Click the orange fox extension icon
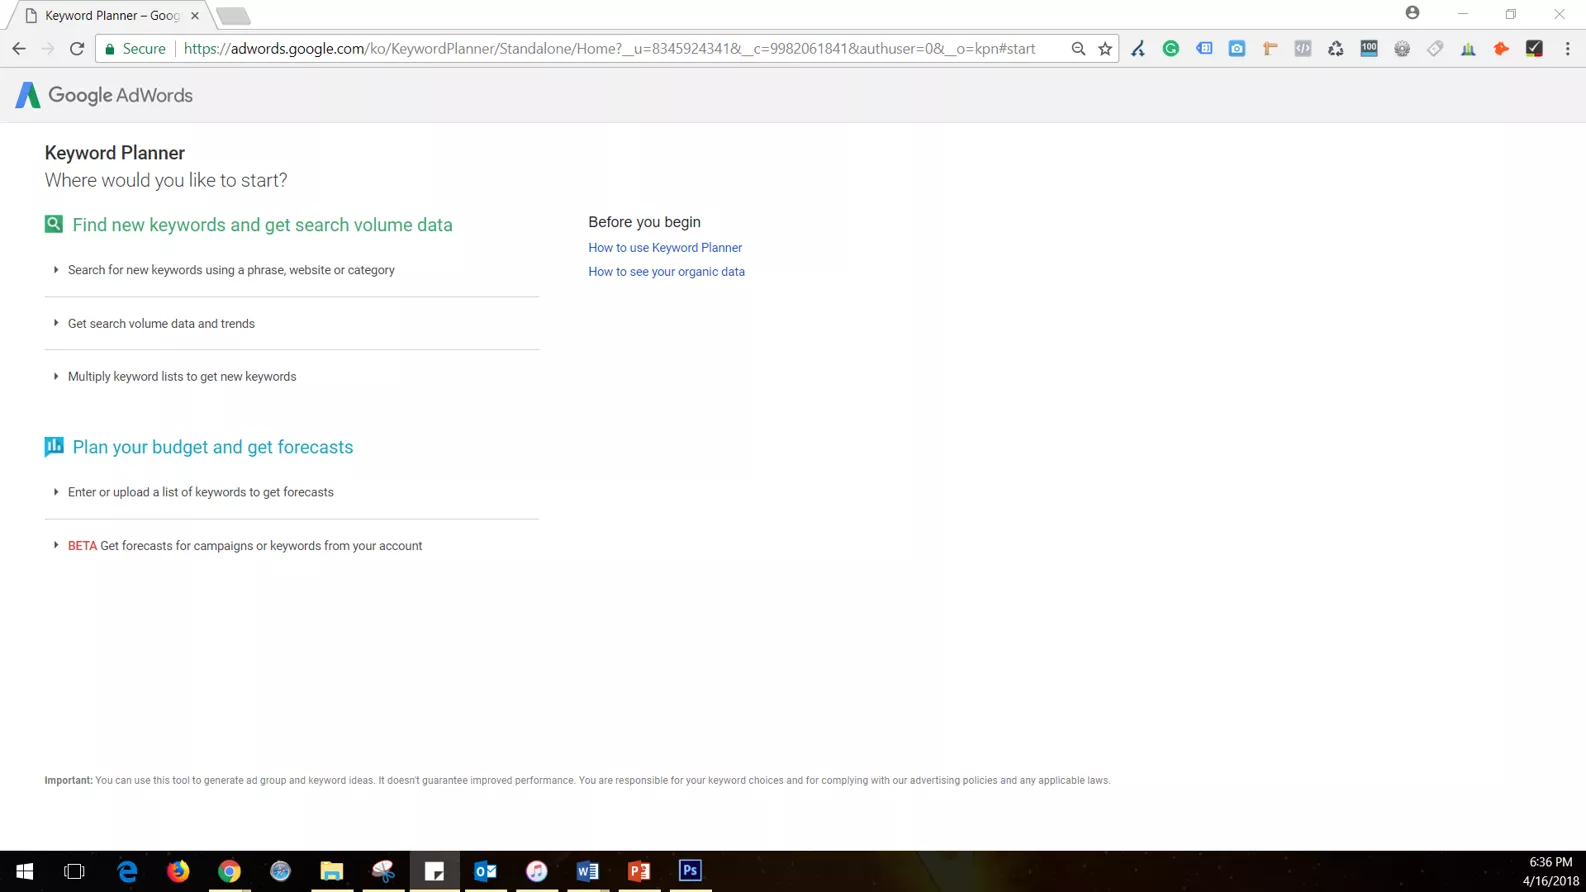This screenshot has width=1586, height=892. 1501,48
